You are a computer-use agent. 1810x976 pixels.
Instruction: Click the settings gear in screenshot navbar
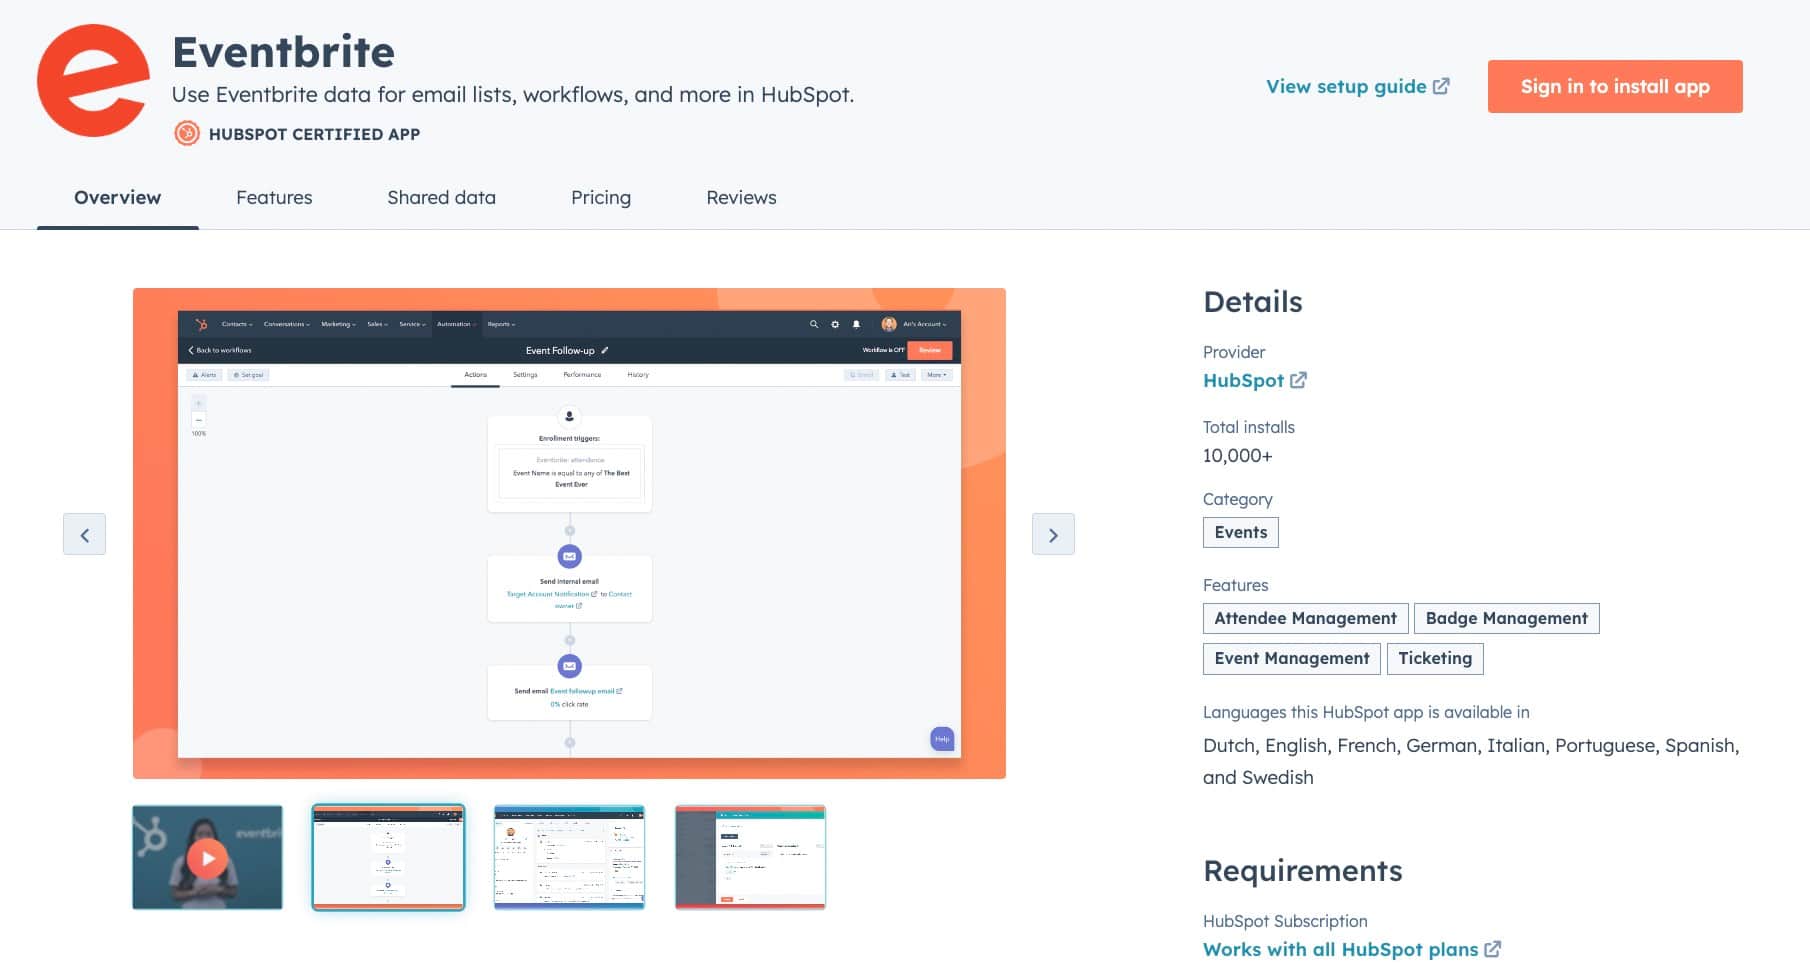pos(835,324)
